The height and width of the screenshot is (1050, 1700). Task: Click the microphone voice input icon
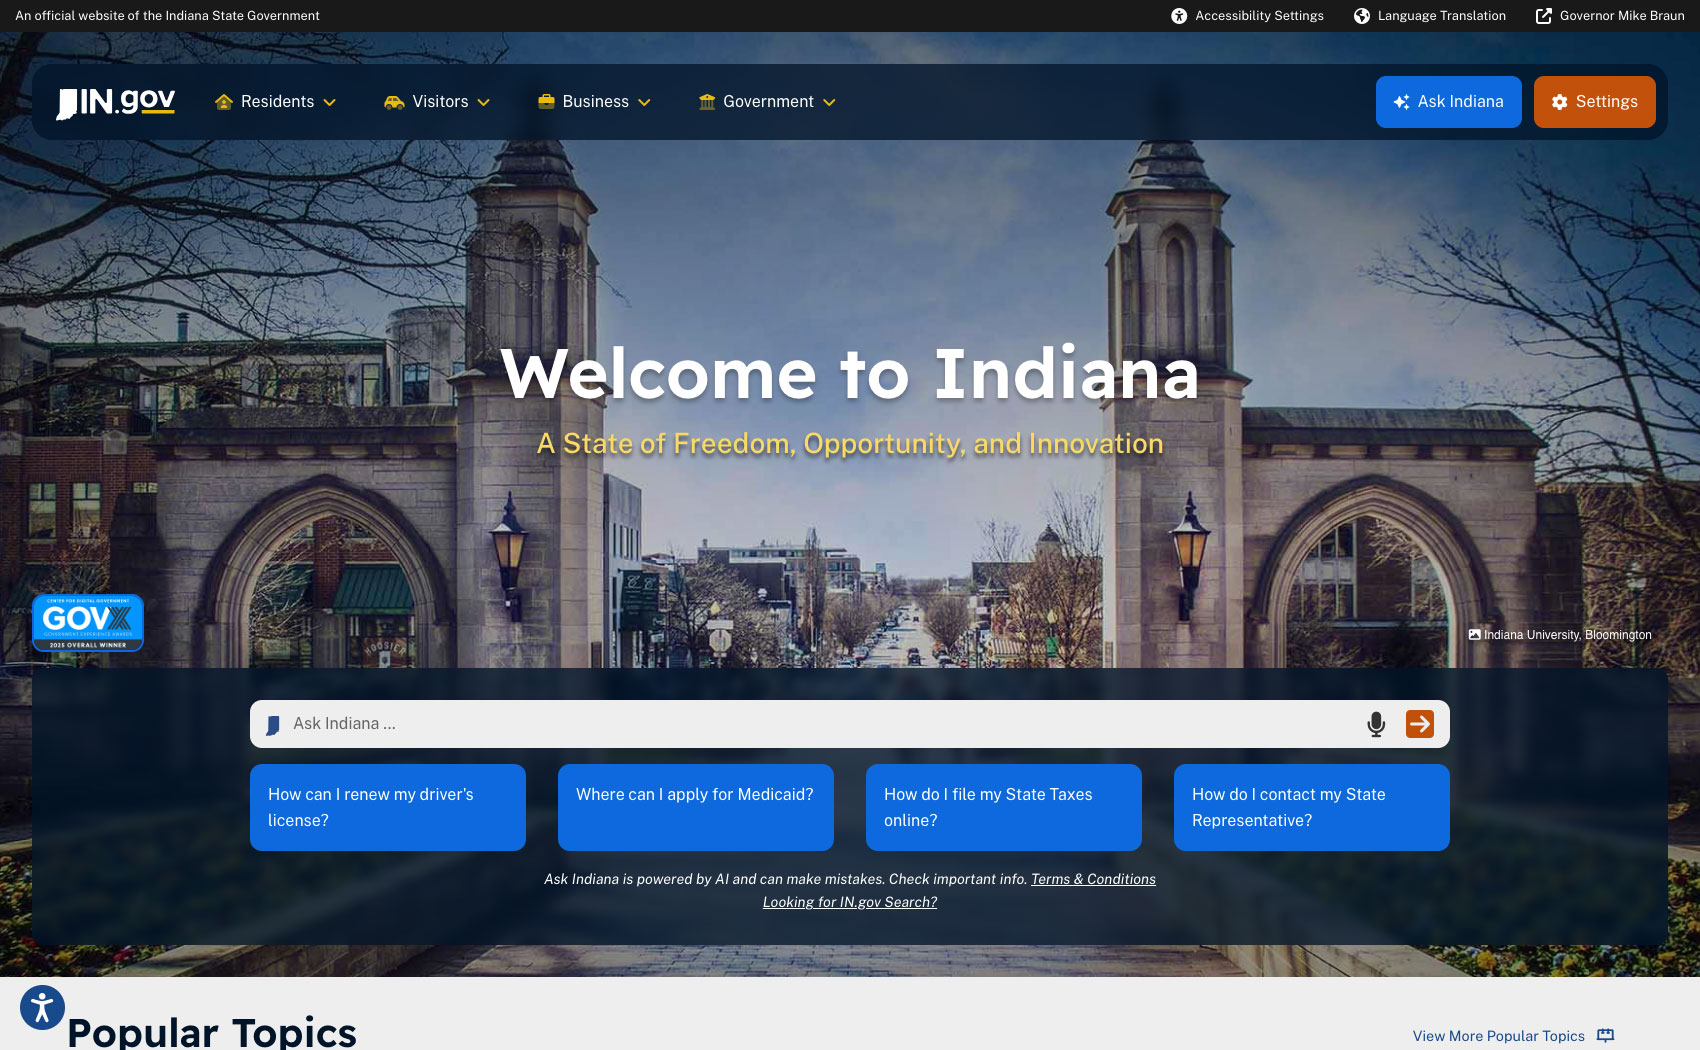[1376, 724]
